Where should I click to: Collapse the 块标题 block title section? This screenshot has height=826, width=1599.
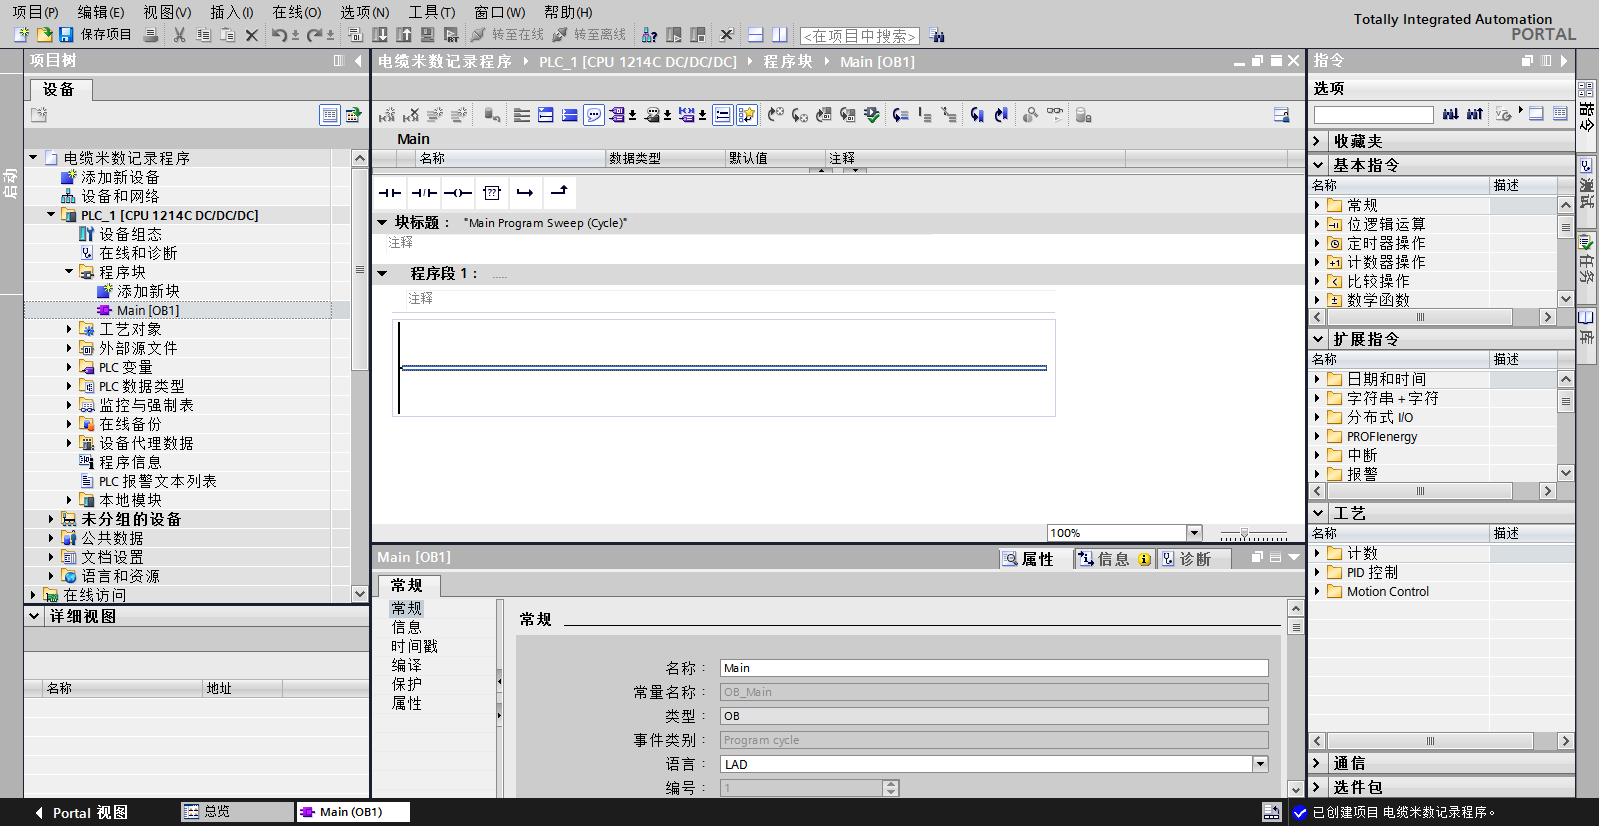pyautogui.click(x=382, y=223)
